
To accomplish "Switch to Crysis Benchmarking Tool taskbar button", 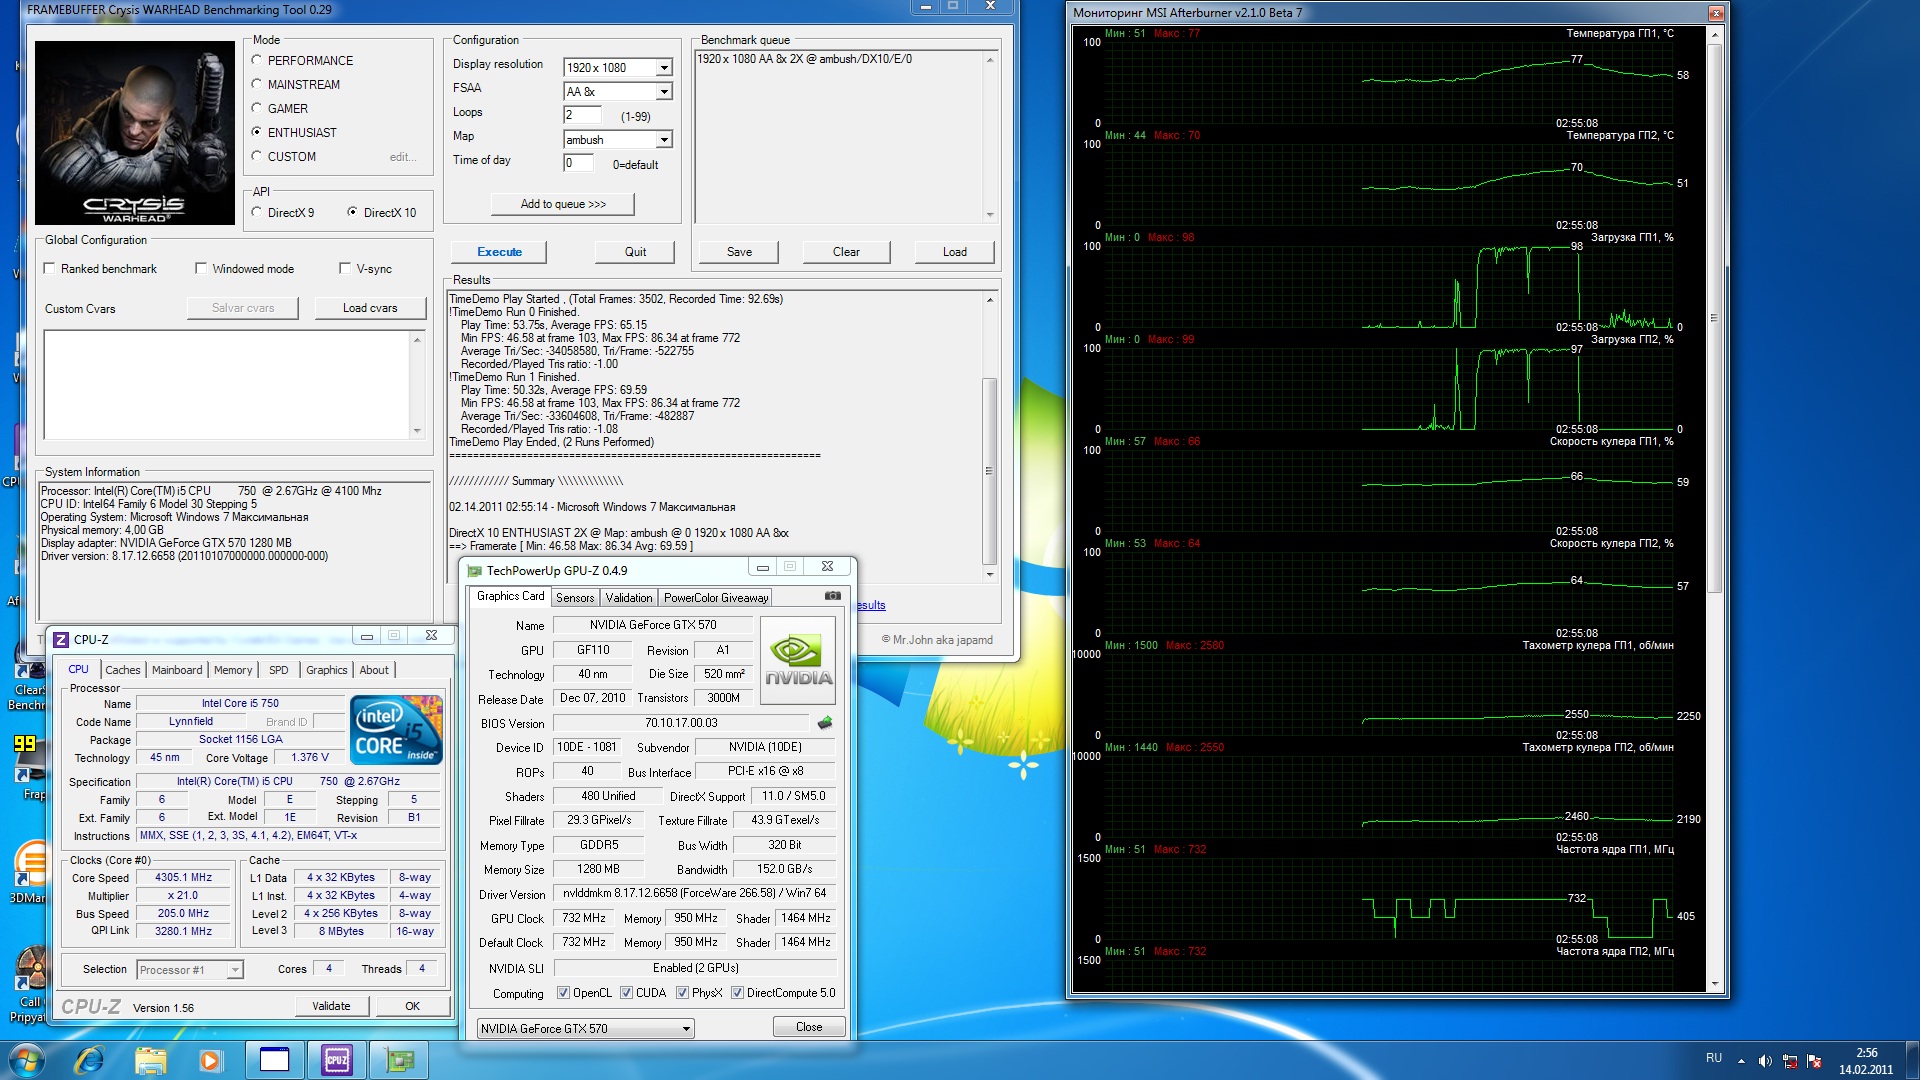I will 274,1060.
